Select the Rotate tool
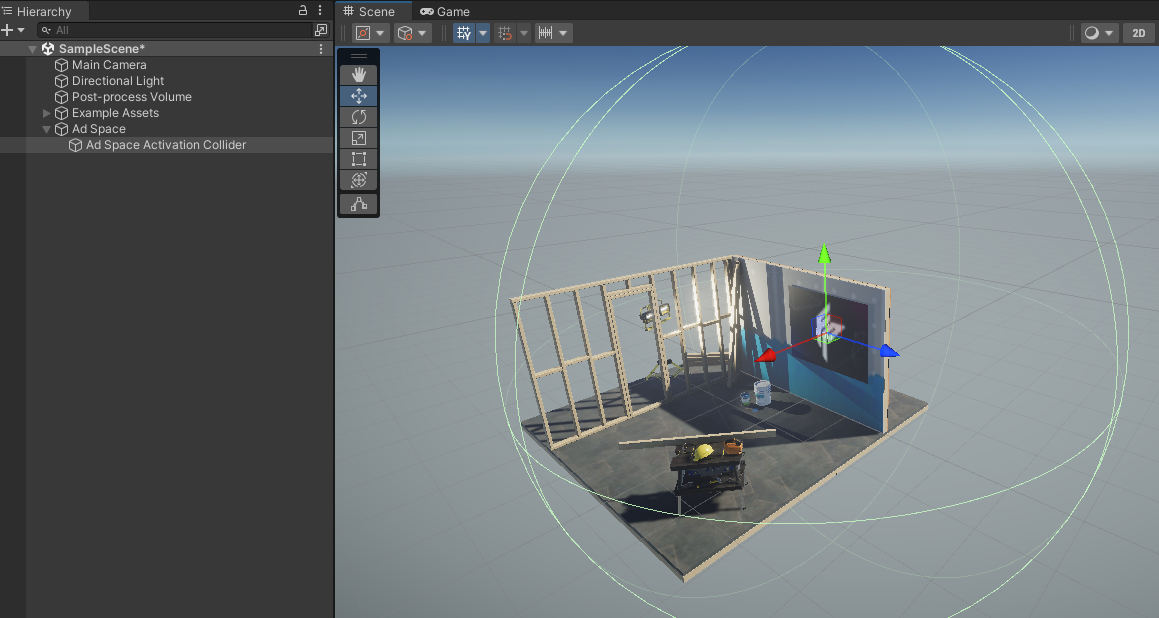1159x618 pixels. click(x=358, y=117)
